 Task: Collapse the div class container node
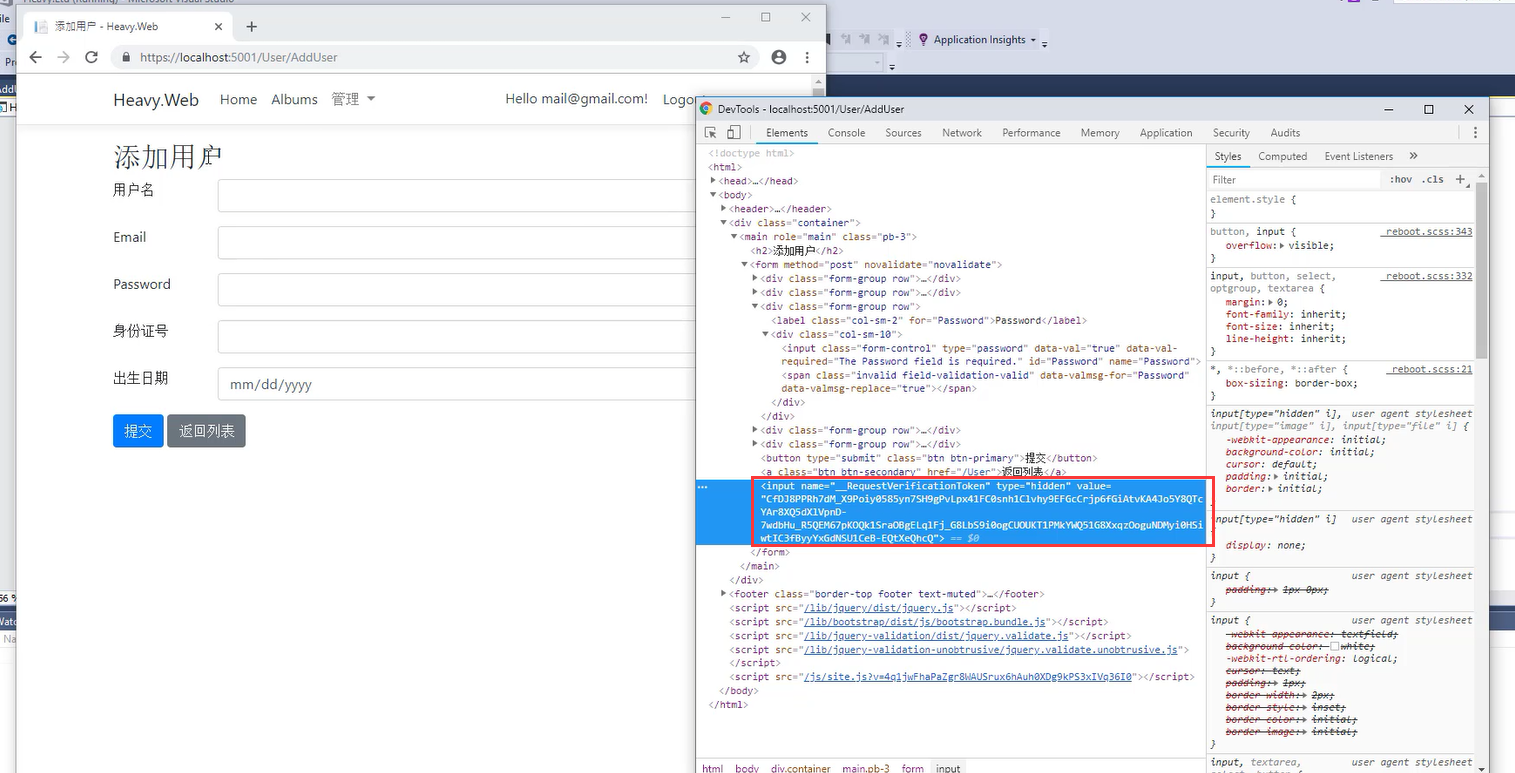click(x=723, y=223)
